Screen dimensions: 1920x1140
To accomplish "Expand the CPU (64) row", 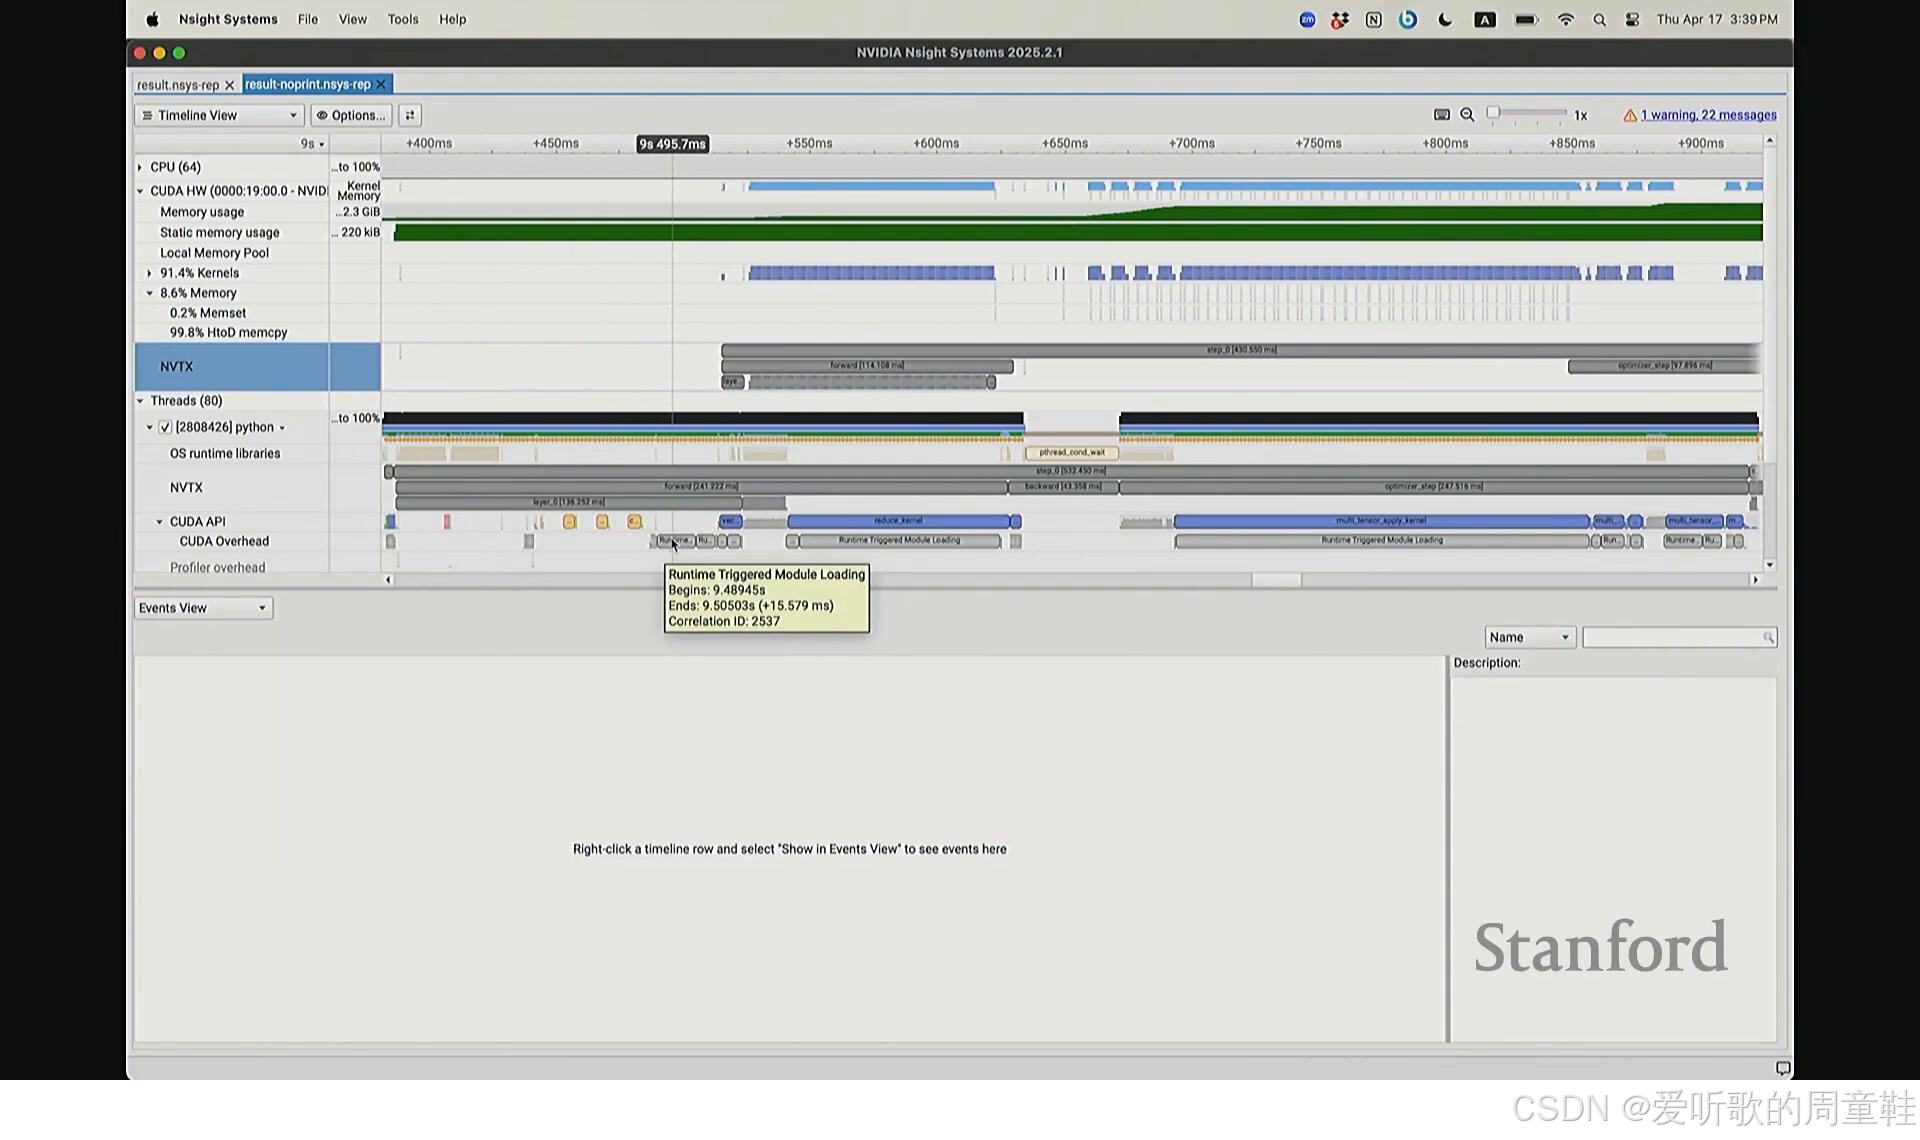I will tap(140, 167).
